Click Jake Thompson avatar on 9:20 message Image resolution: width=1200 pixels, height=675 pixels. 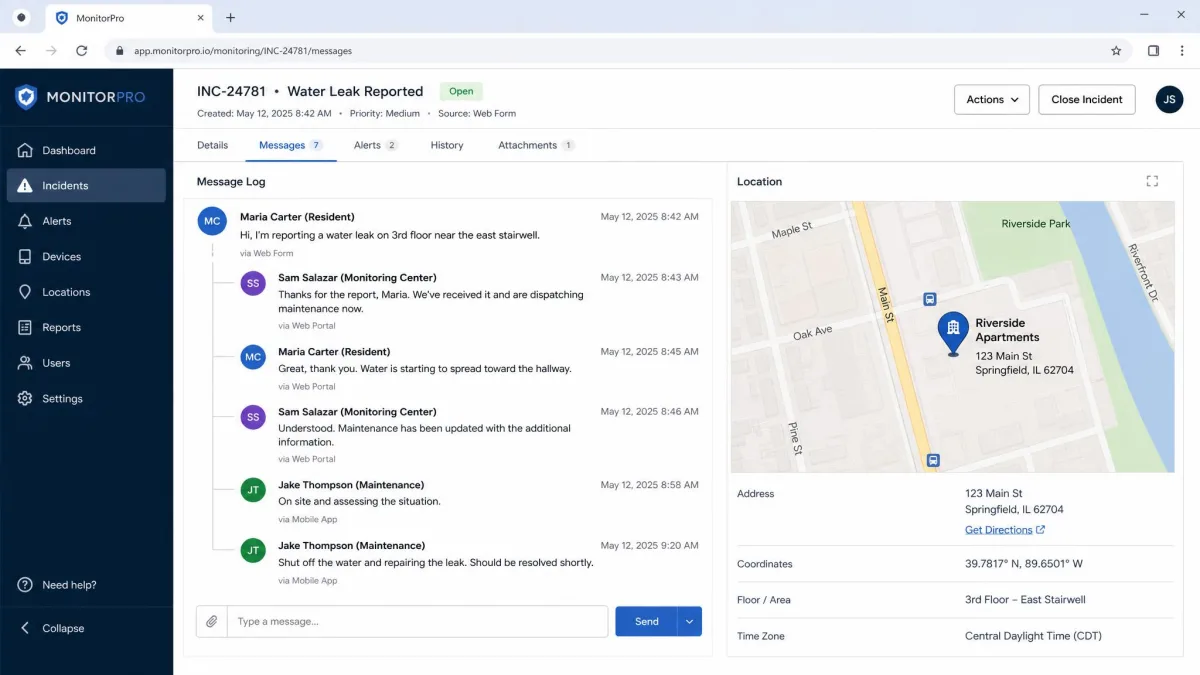point(253,550)
